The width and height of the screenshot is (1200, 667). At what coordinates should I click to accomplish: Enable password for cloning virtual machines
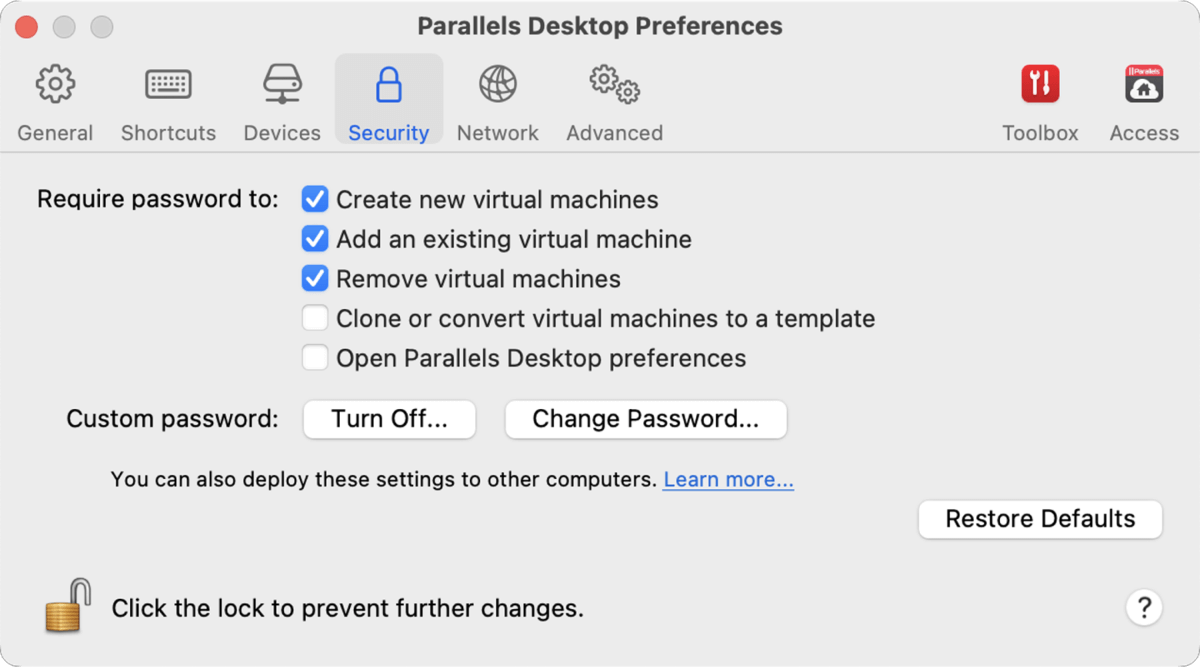point(314,318)
